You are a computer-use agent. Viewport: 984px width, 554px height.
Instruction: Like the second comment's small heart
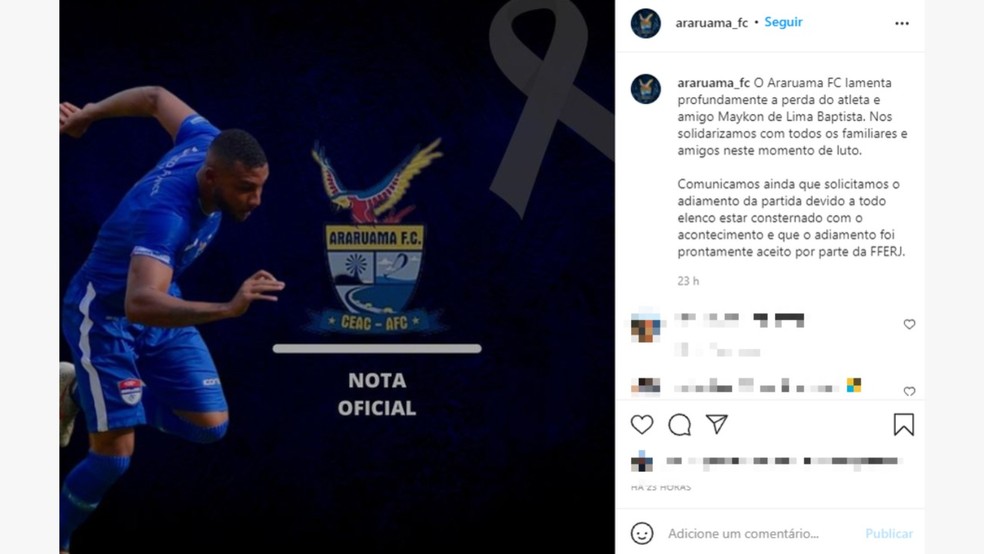909,392
